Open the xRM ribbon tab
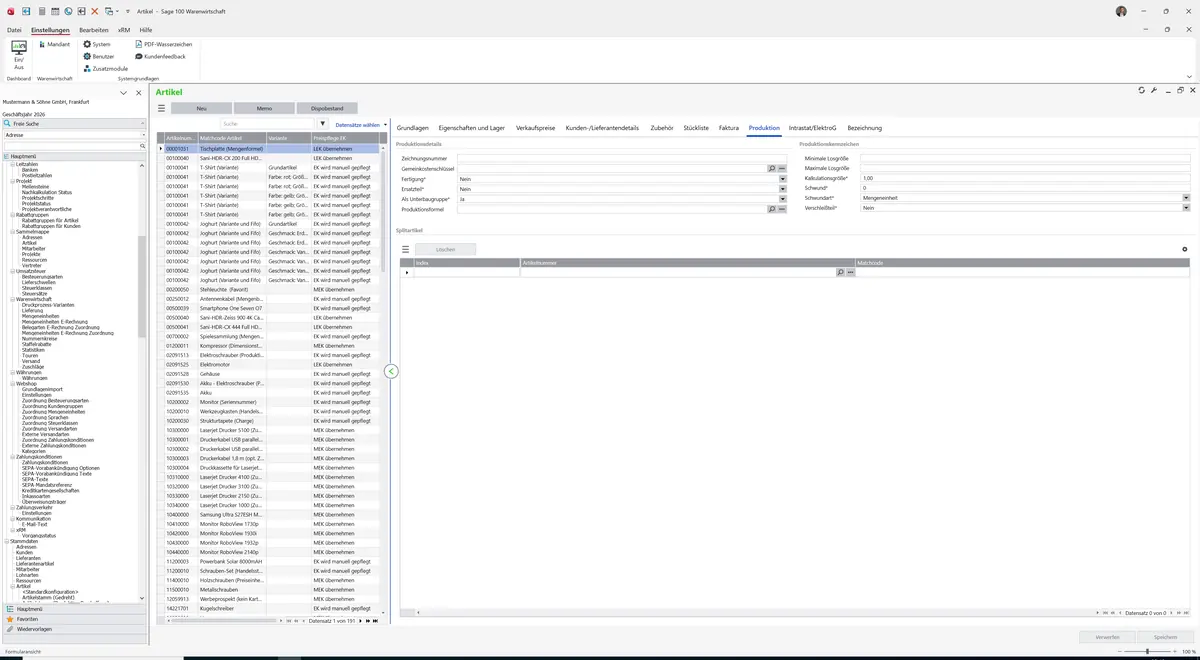The image size is (1200, 660). point(124,30)
